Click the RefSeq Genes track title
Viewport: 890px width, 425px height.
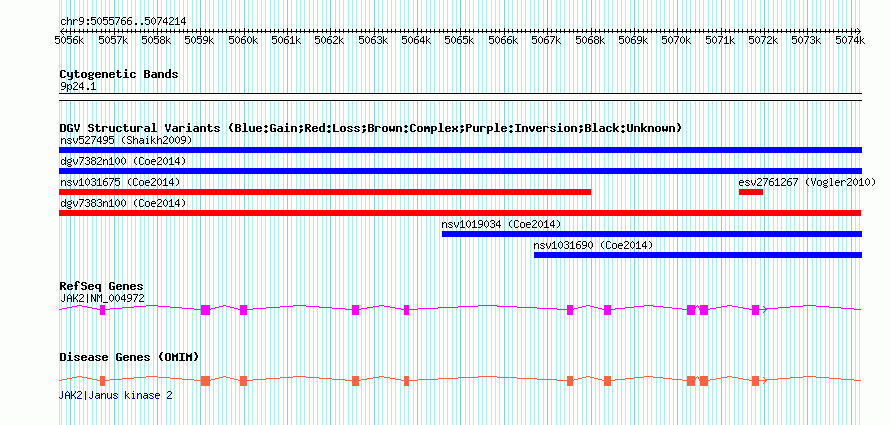(x=102, y=285)
